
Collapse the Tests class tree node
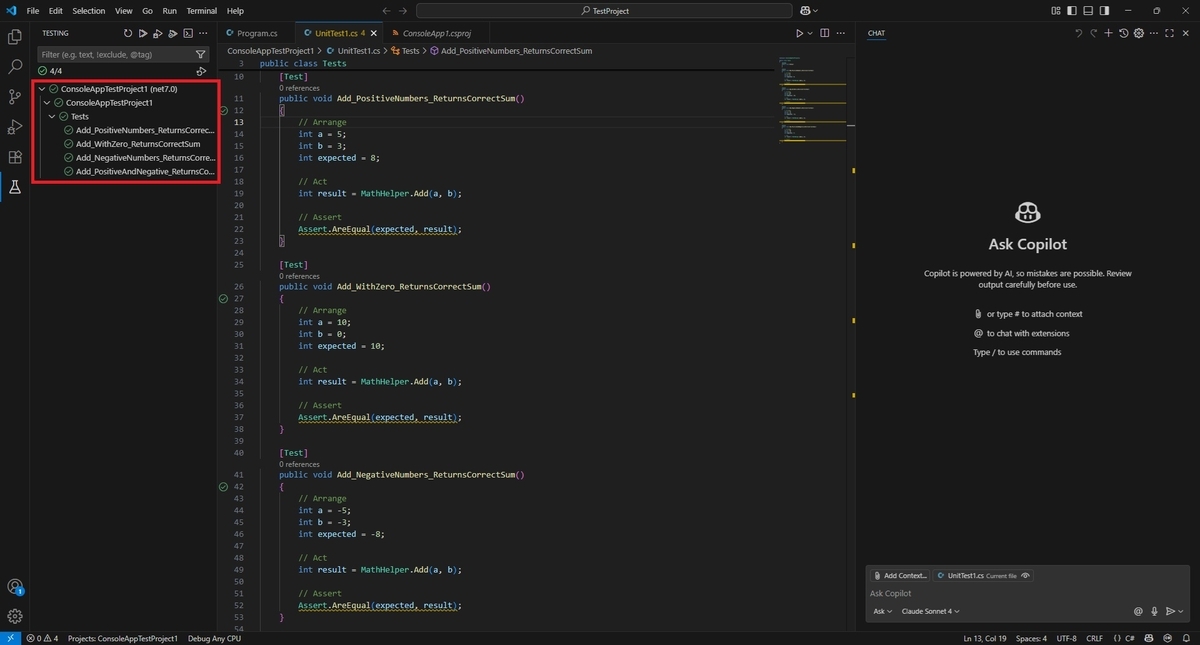click(x=52, y=116)
